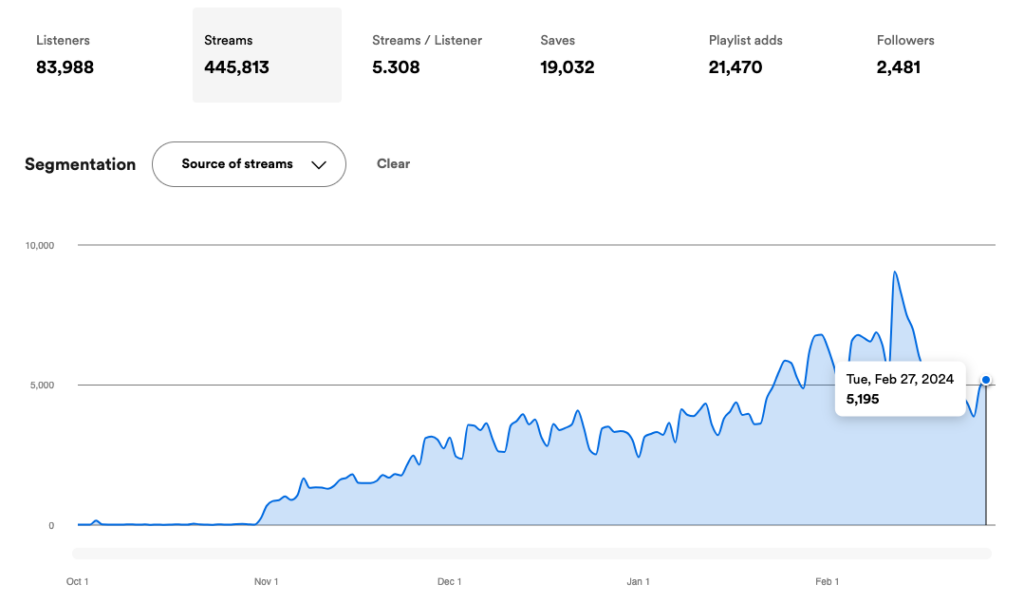
Task: Click the horizontal scrollbar below the chart
Action: point(531,553)
